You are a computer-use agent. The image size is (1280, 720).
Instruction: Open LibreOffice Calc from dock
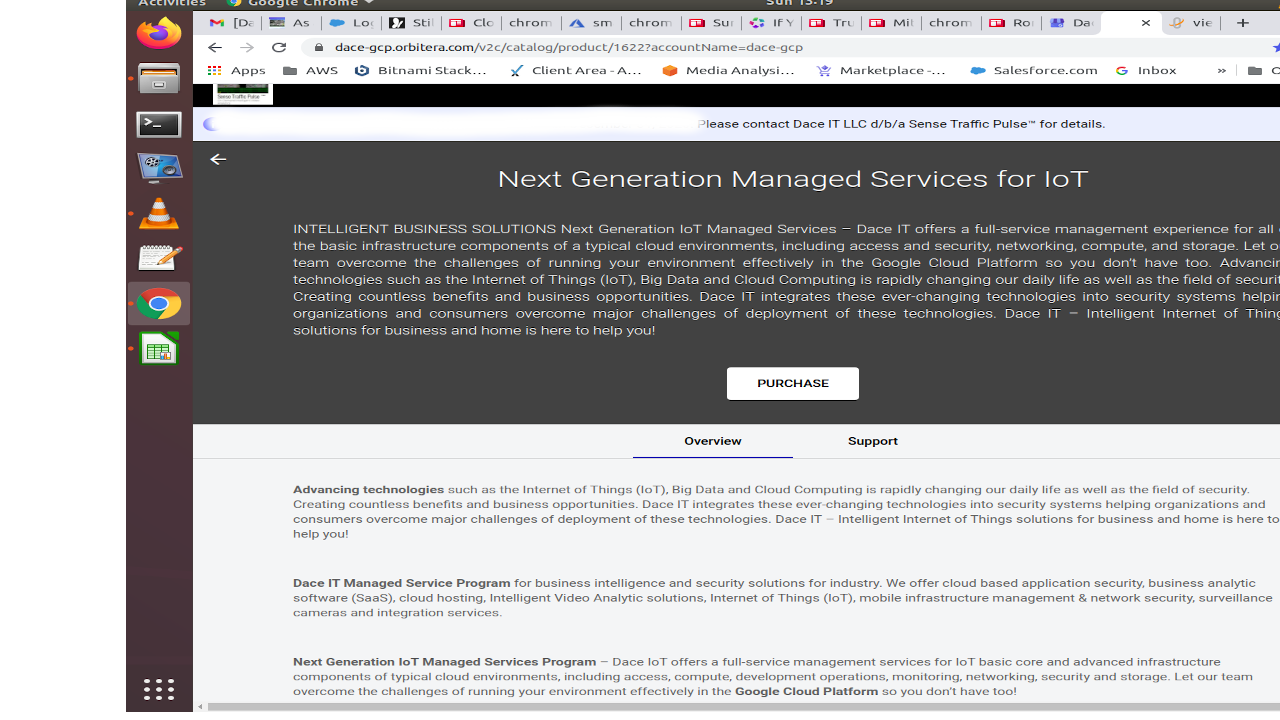[x=159, y=349]
